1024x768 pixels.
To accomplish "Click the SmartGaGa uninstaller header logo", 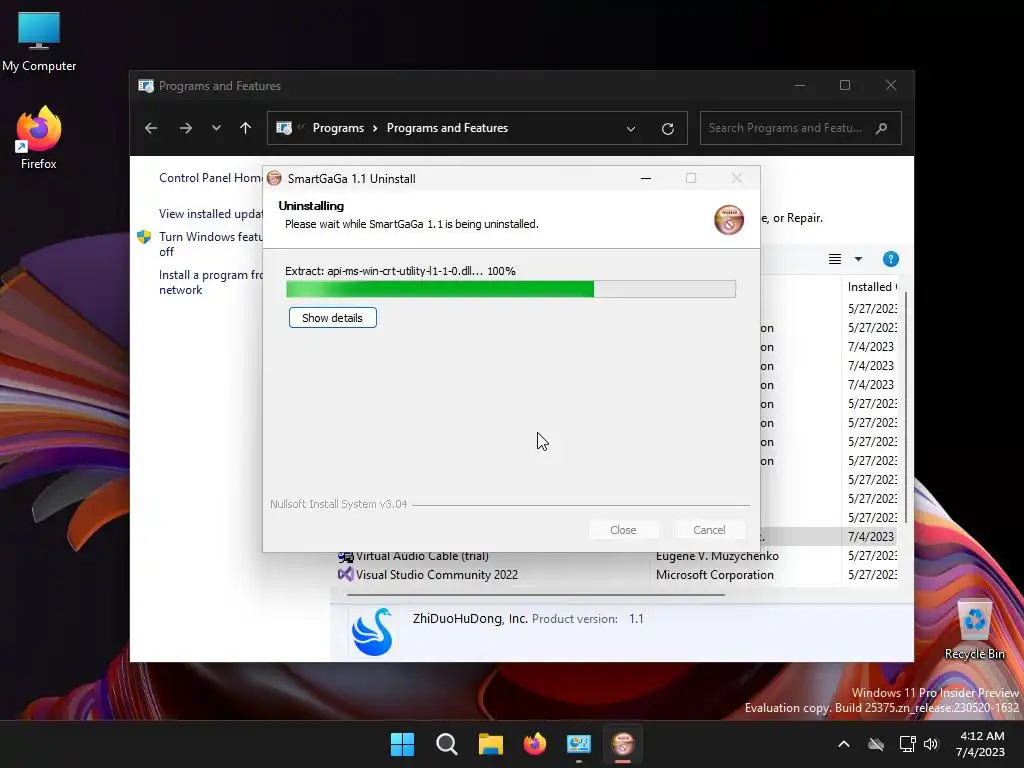I will click(729, 219).
